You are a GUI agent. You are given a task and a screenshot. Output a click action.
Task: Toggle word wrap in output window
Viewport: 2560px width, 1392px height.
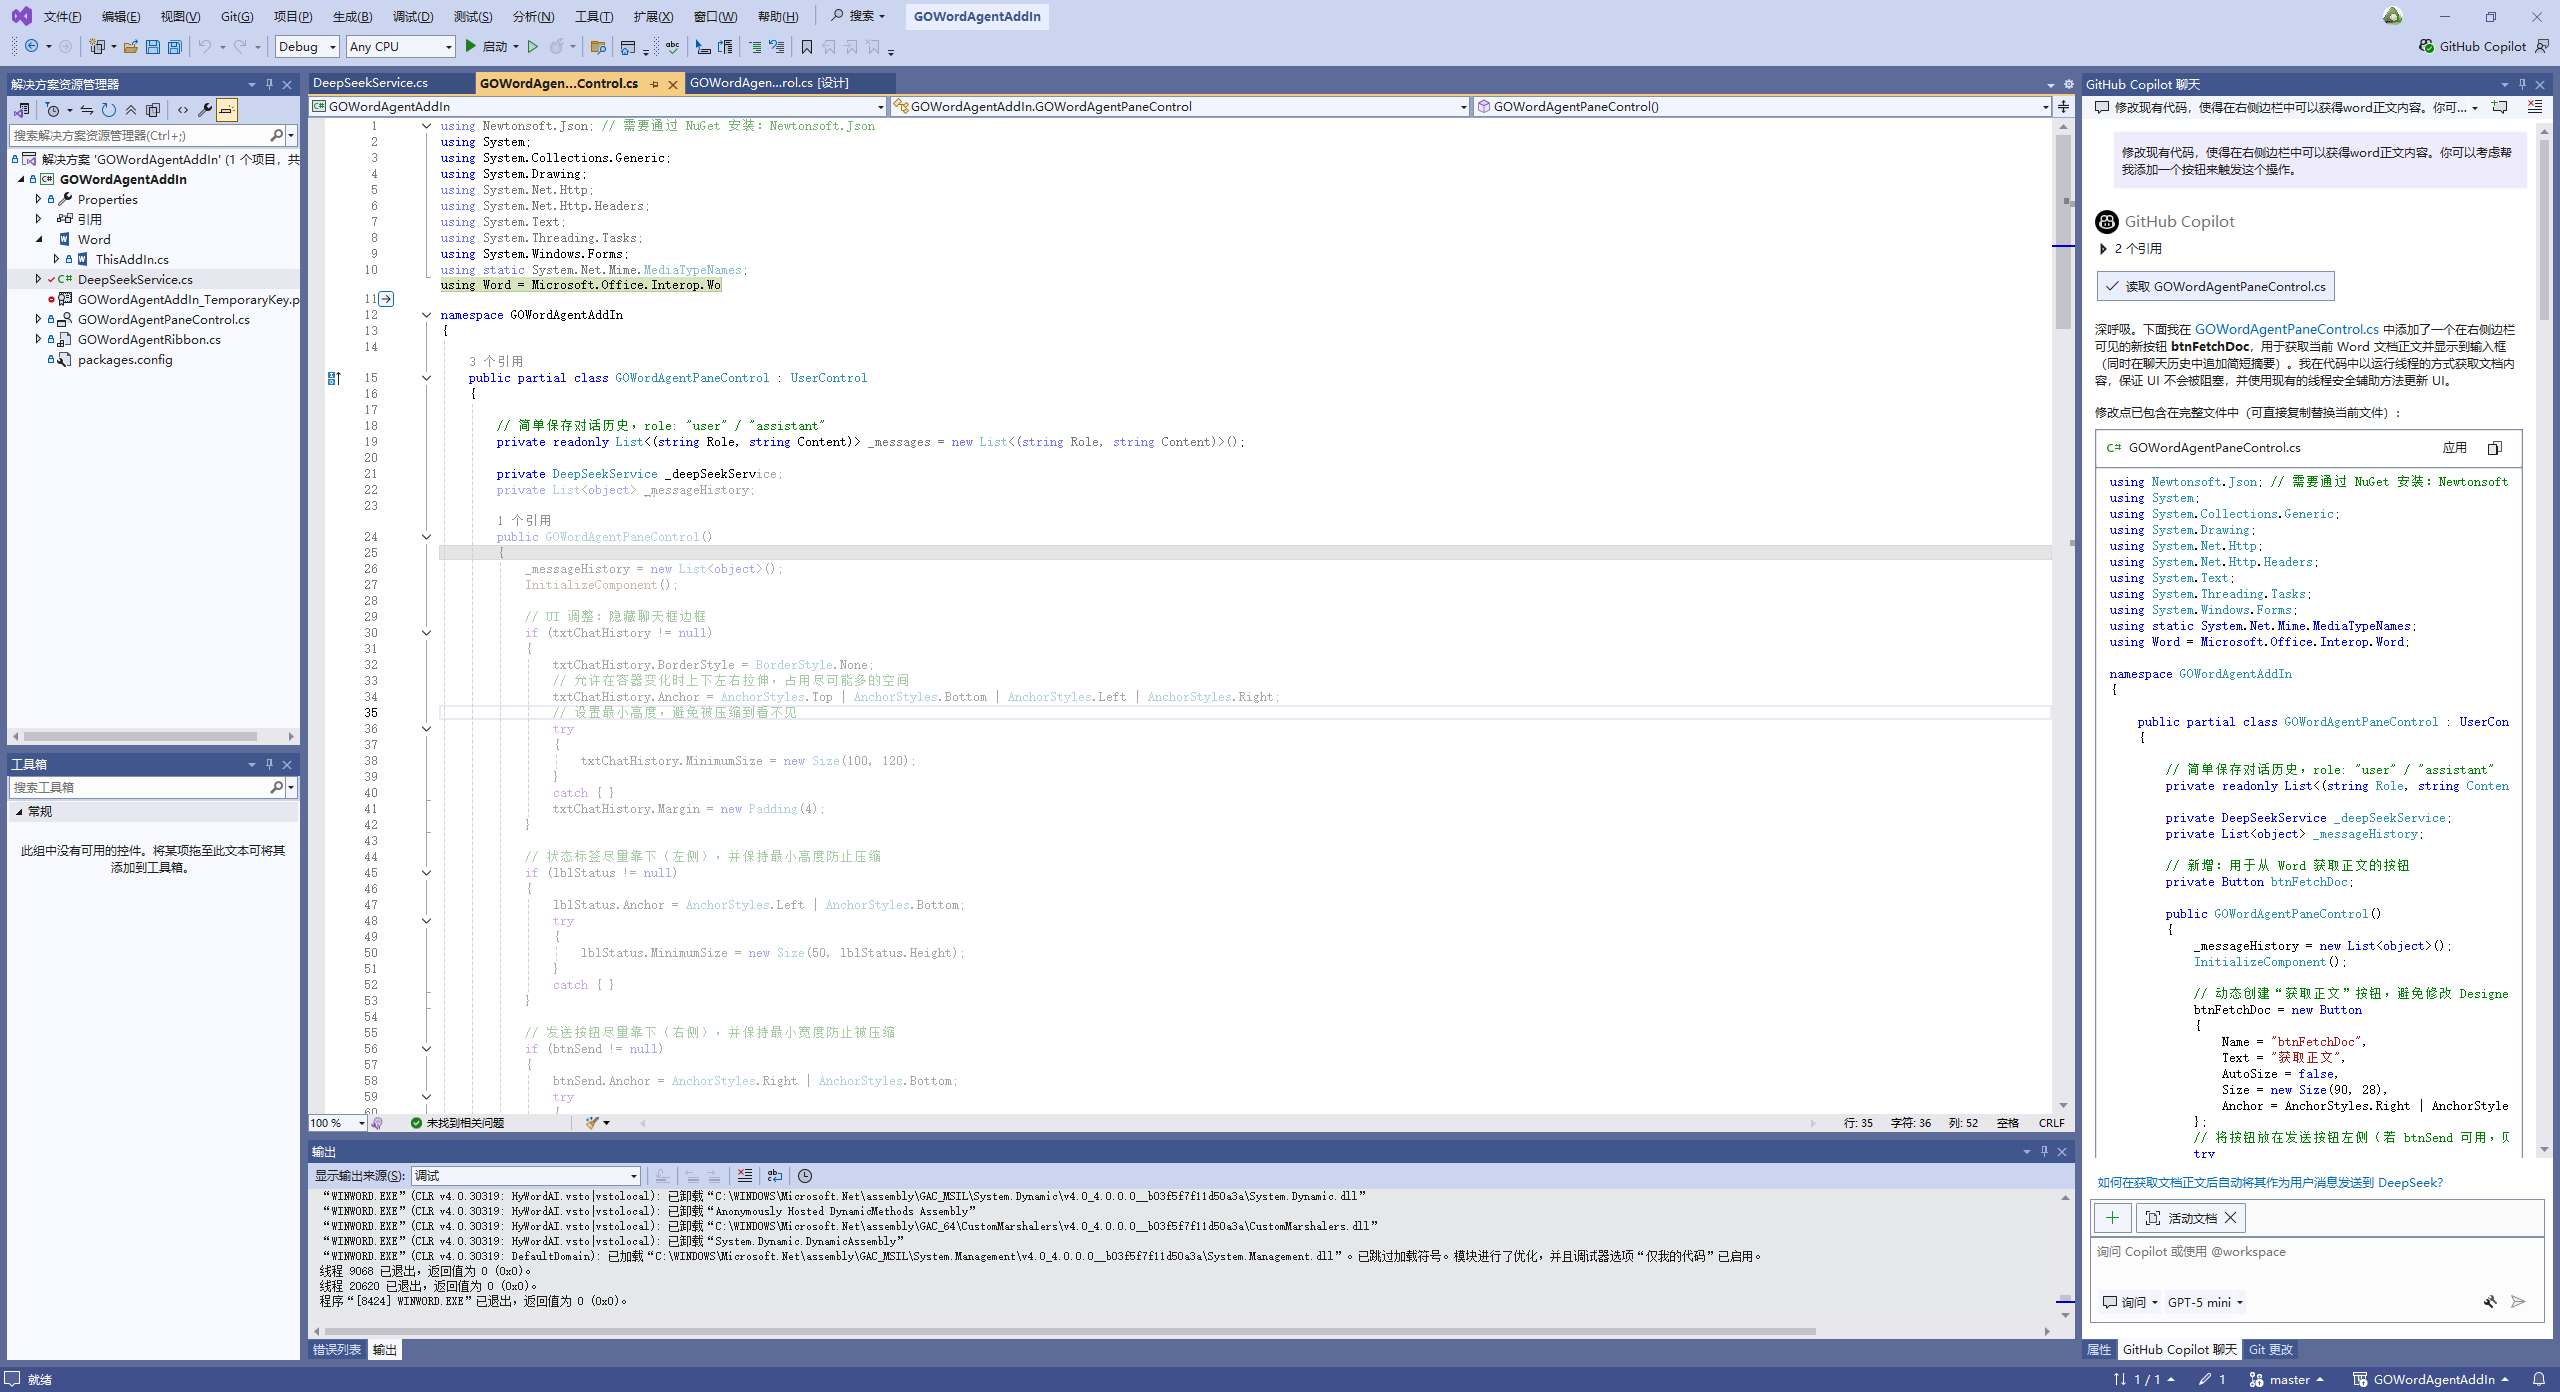tap(775, 1176)
